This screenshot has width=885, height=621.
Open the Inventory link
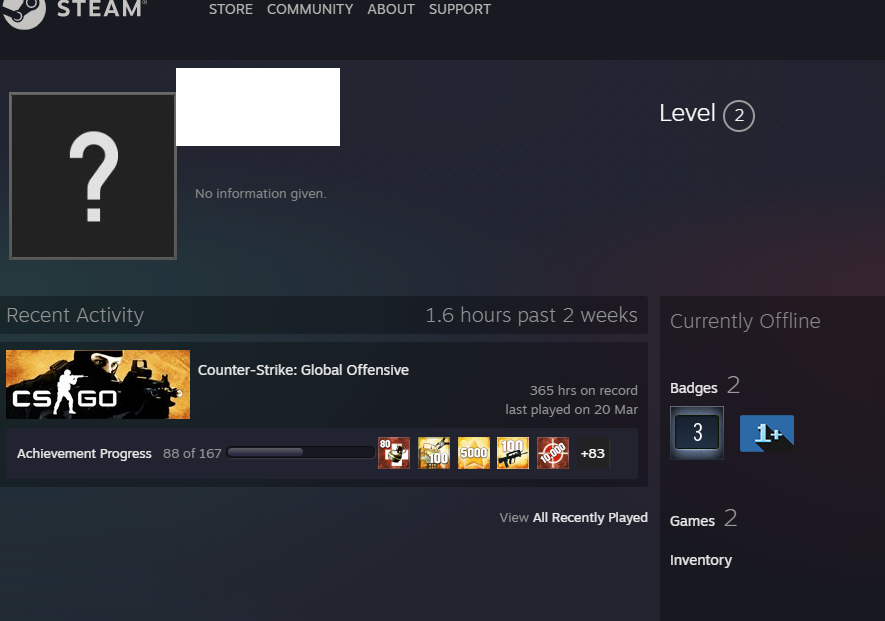[701, 560]
